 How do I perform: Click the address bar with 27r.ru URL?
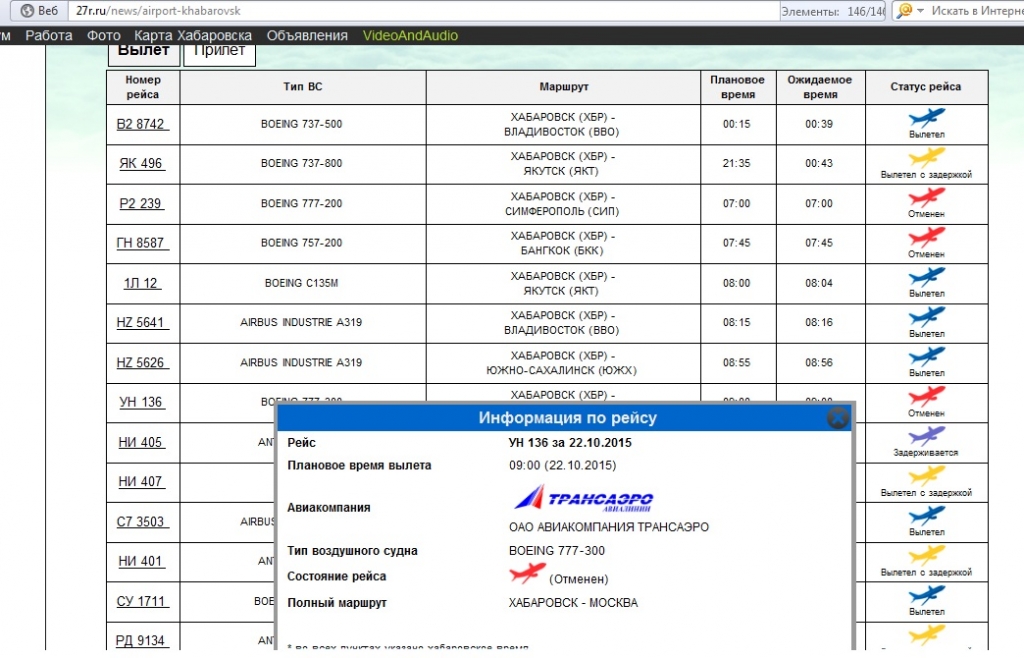tap(400, 10)
